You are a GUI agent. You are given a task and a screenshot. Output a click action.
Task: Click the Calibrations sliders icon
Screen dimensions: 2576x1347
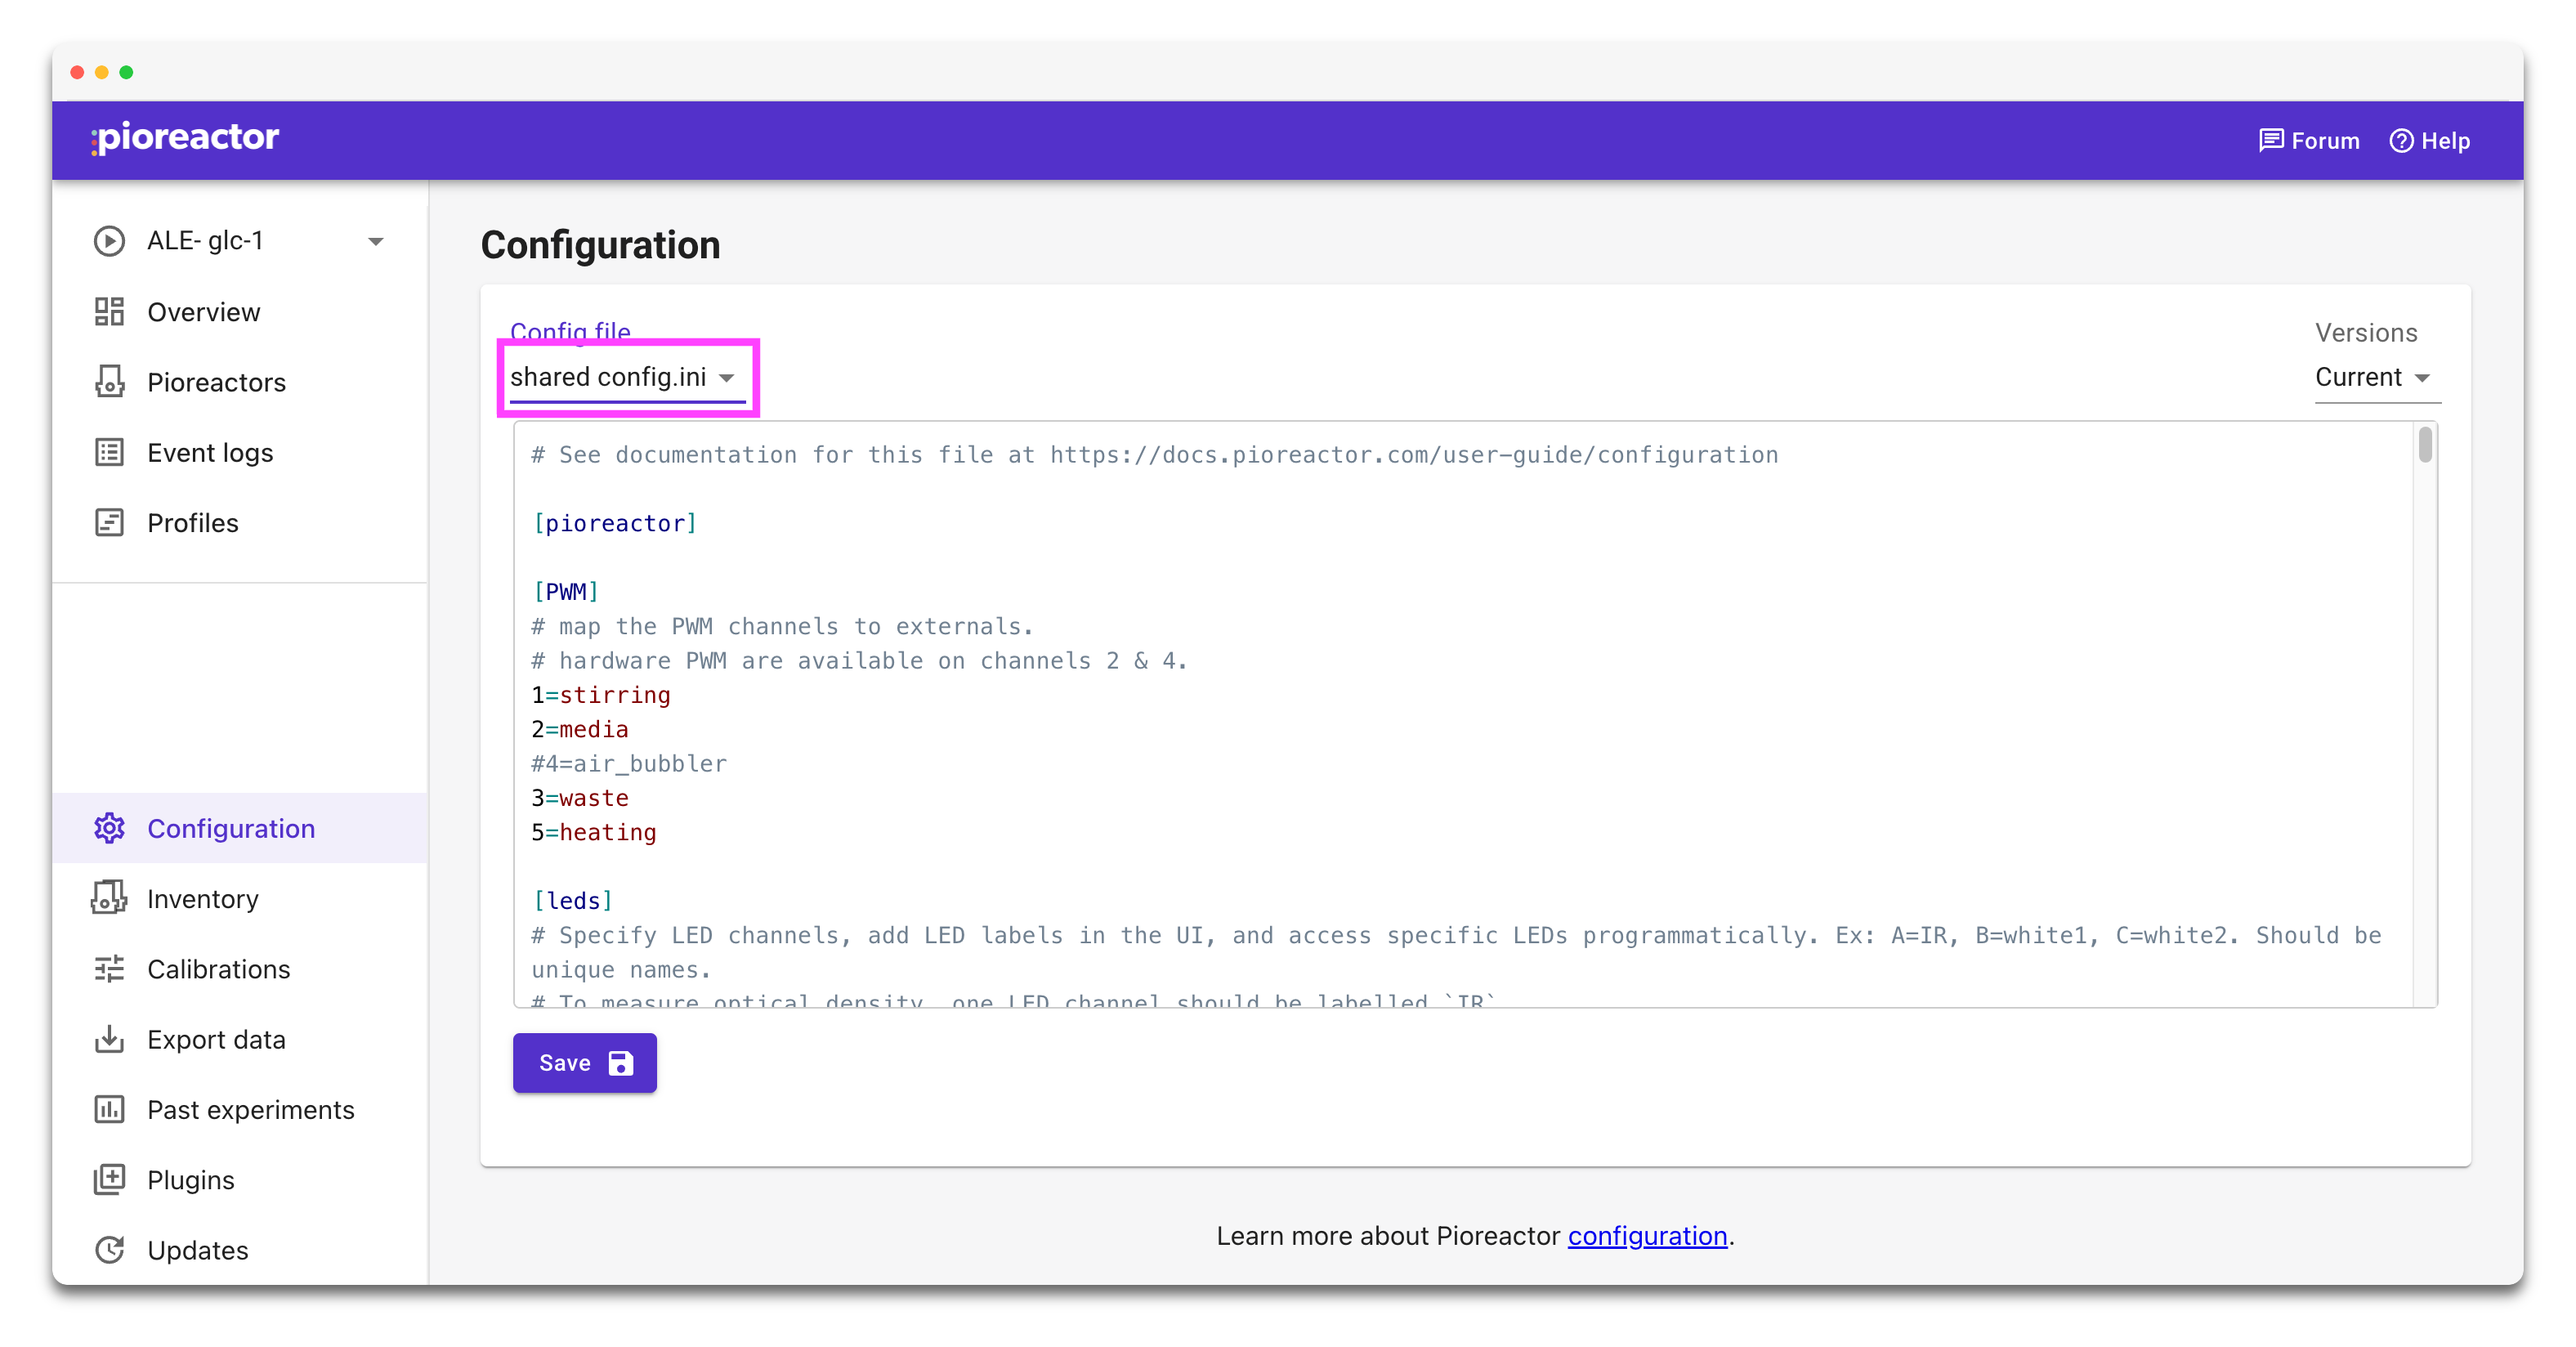tap(110, 968)
